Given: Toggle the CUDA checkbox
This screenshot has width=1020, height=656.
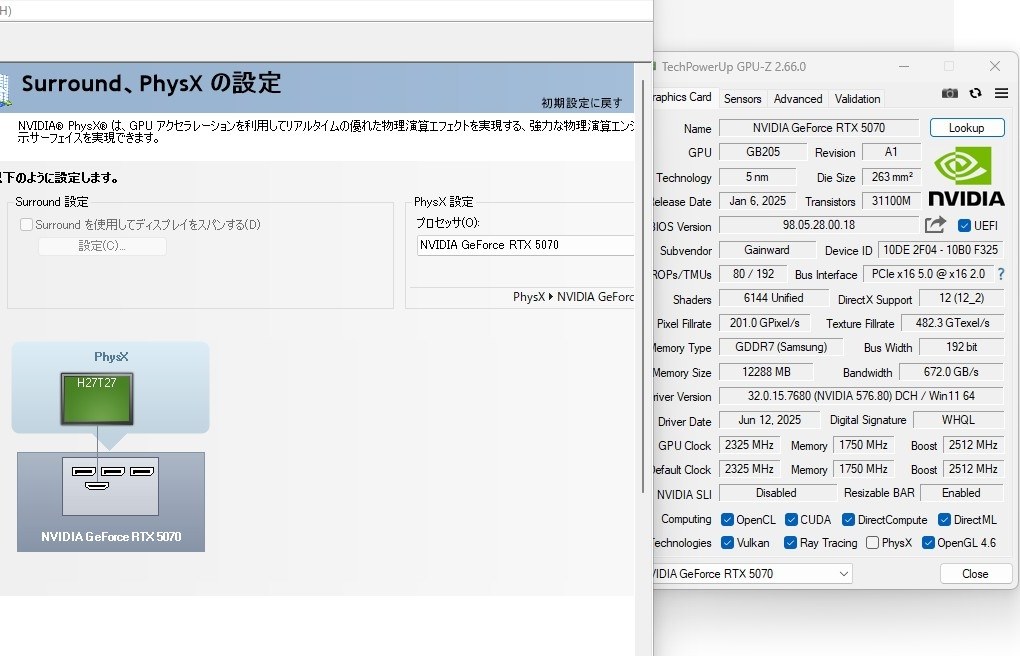Looking at the screenshot, I should point(791,520).
